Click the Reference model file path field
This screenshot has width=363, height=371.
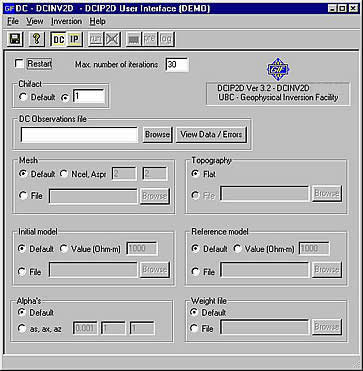tap(265, 270)
